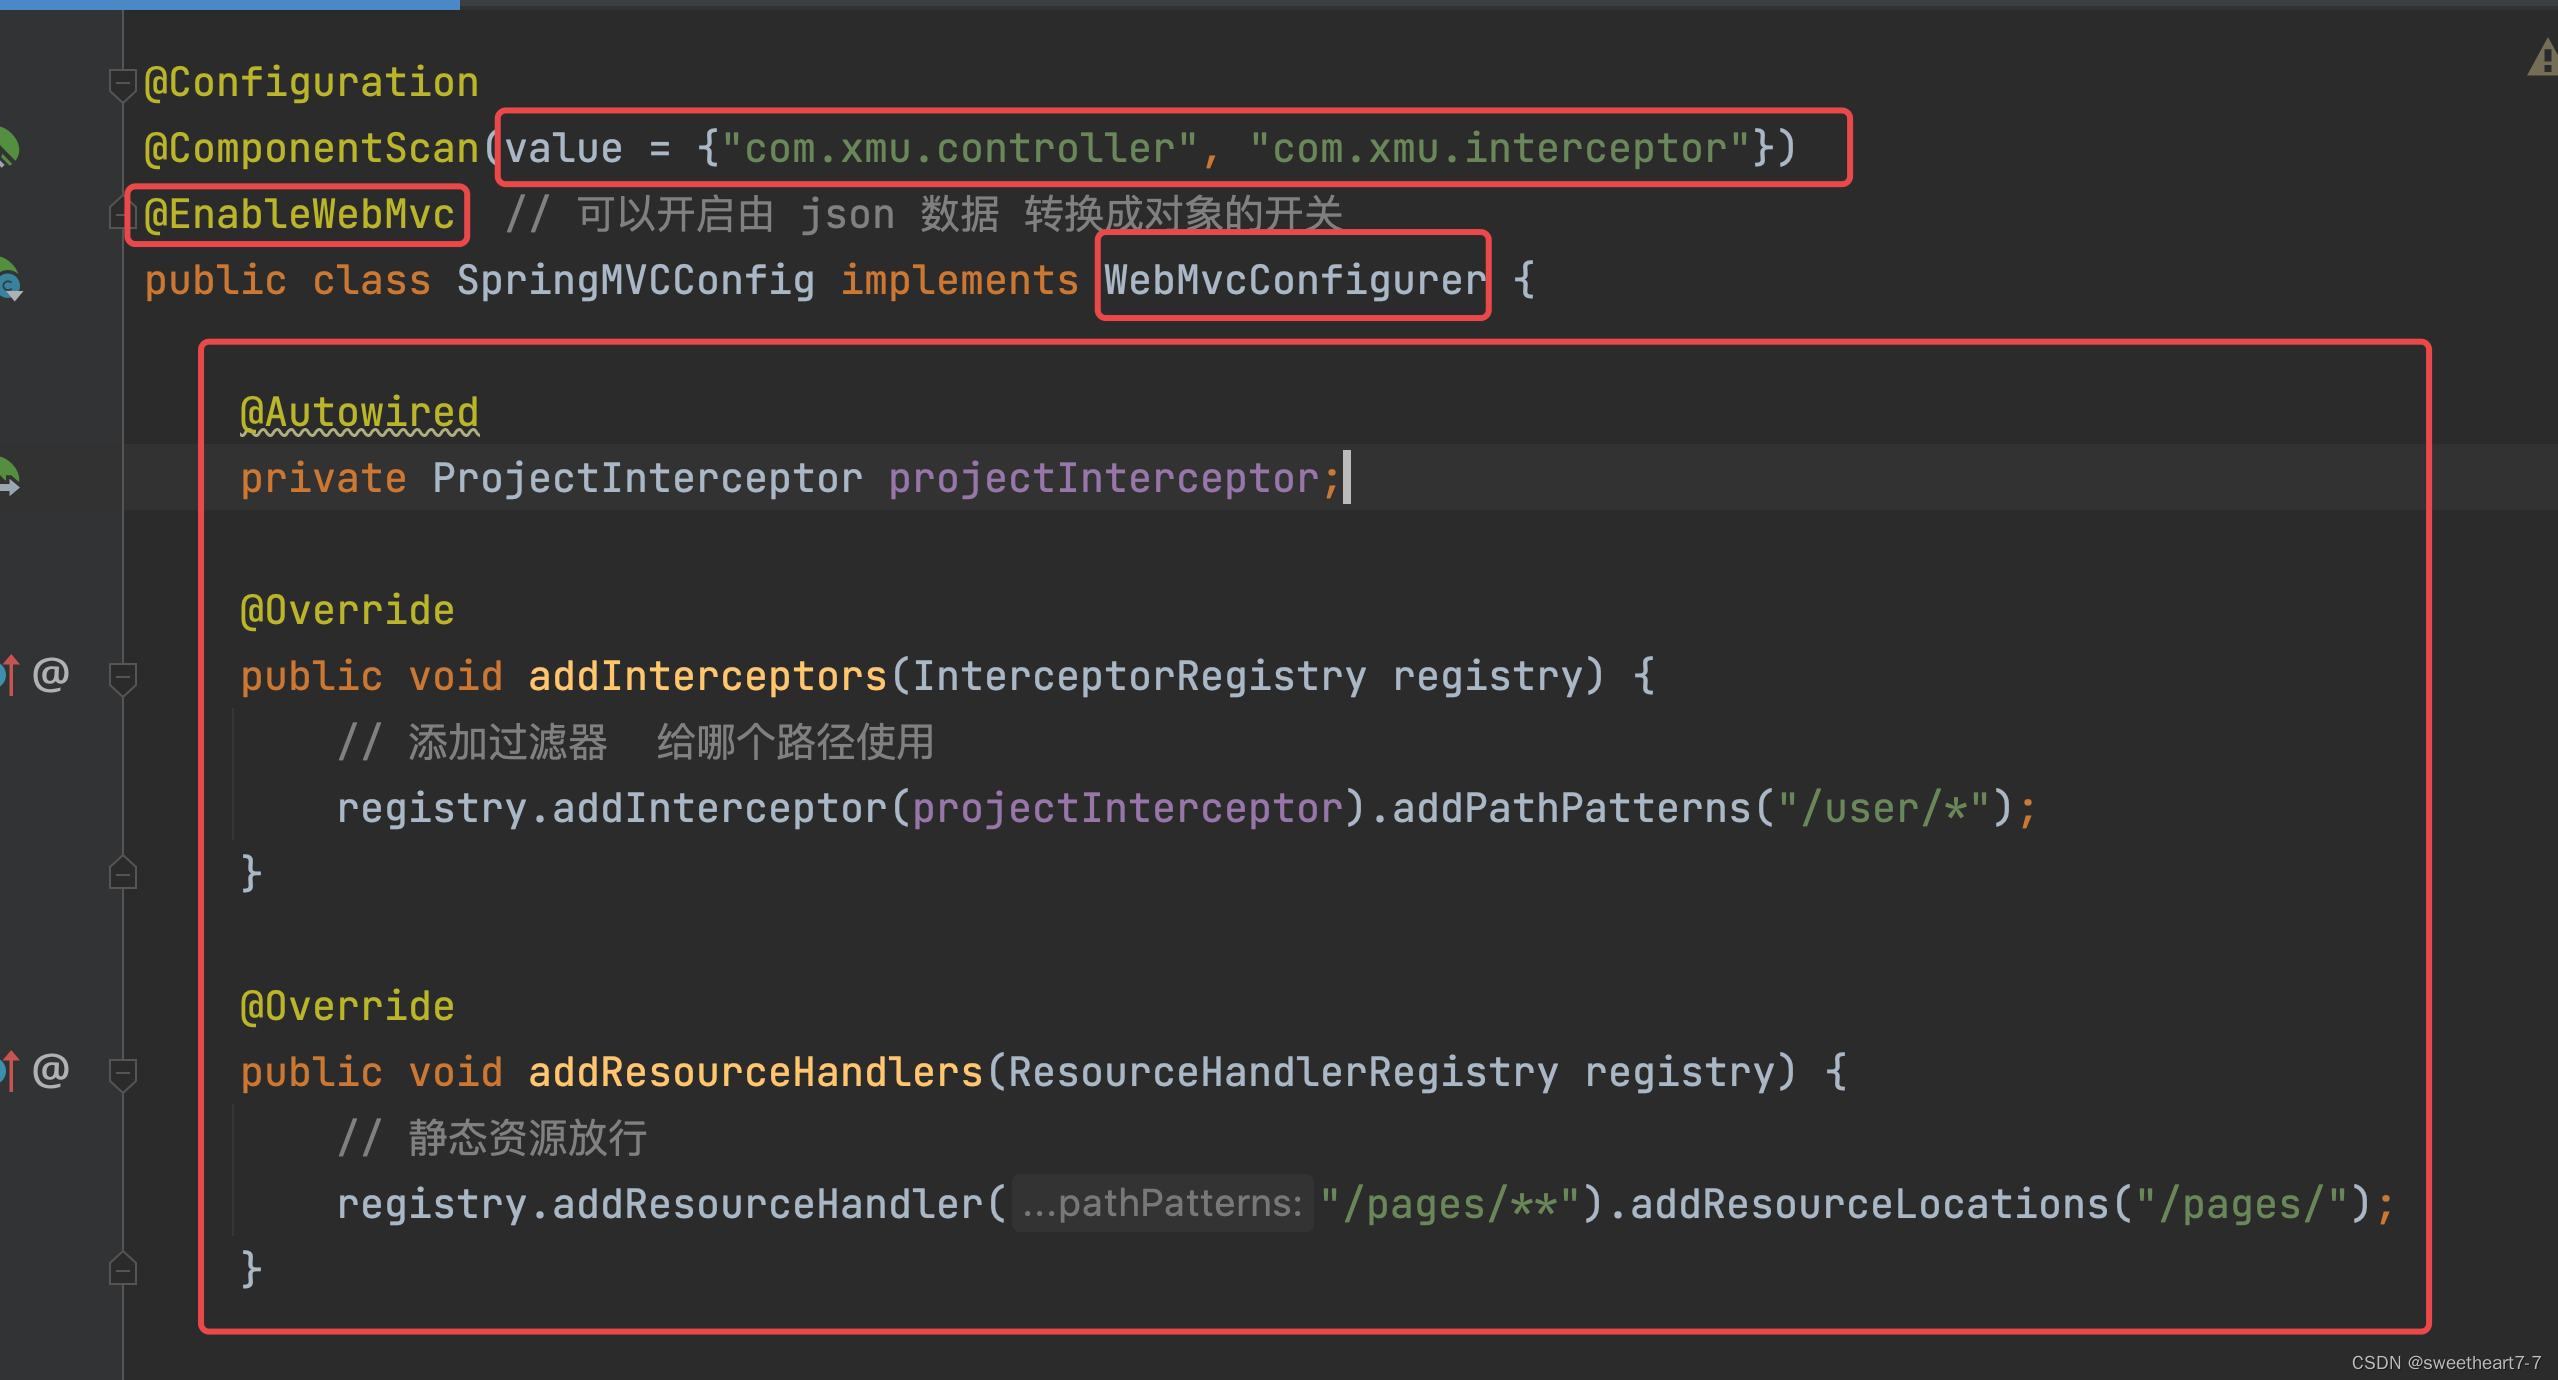
Task: Click the "/pages/" resource location string
Action: [2241, 1204]
